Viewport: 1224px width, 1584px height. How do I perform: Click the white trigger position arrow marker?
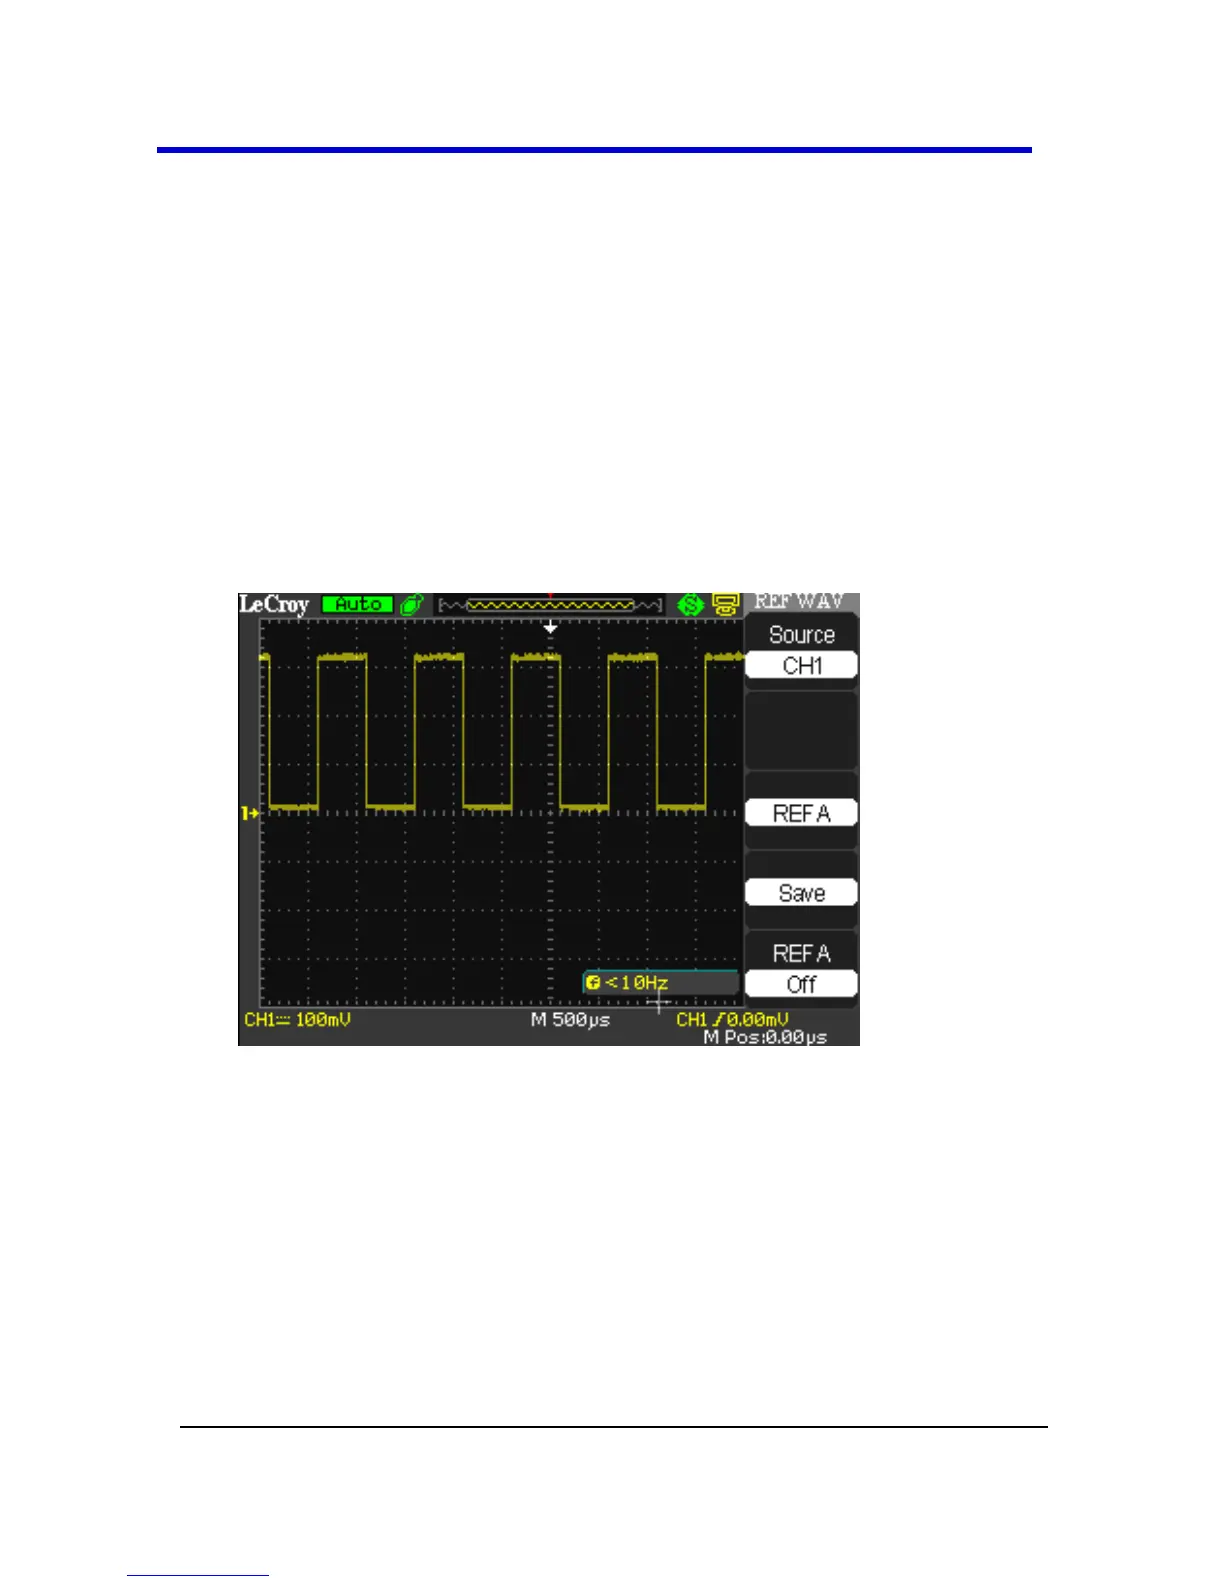[x=550, y=627]
